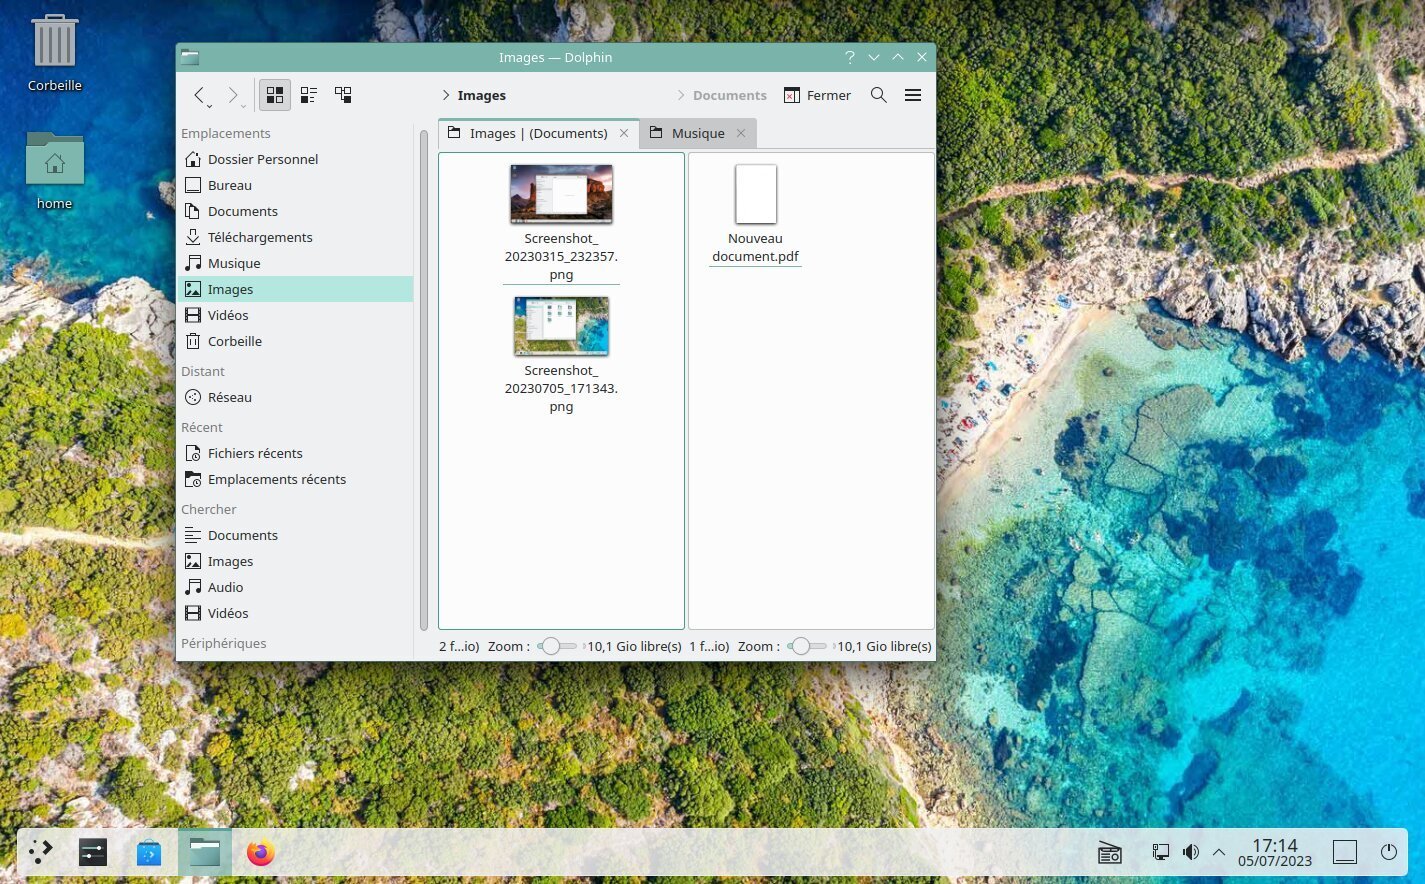Switch to the Musique tab
This screenshot has width=1425, height=884.
pyautogui.click(x=697, y=133)
